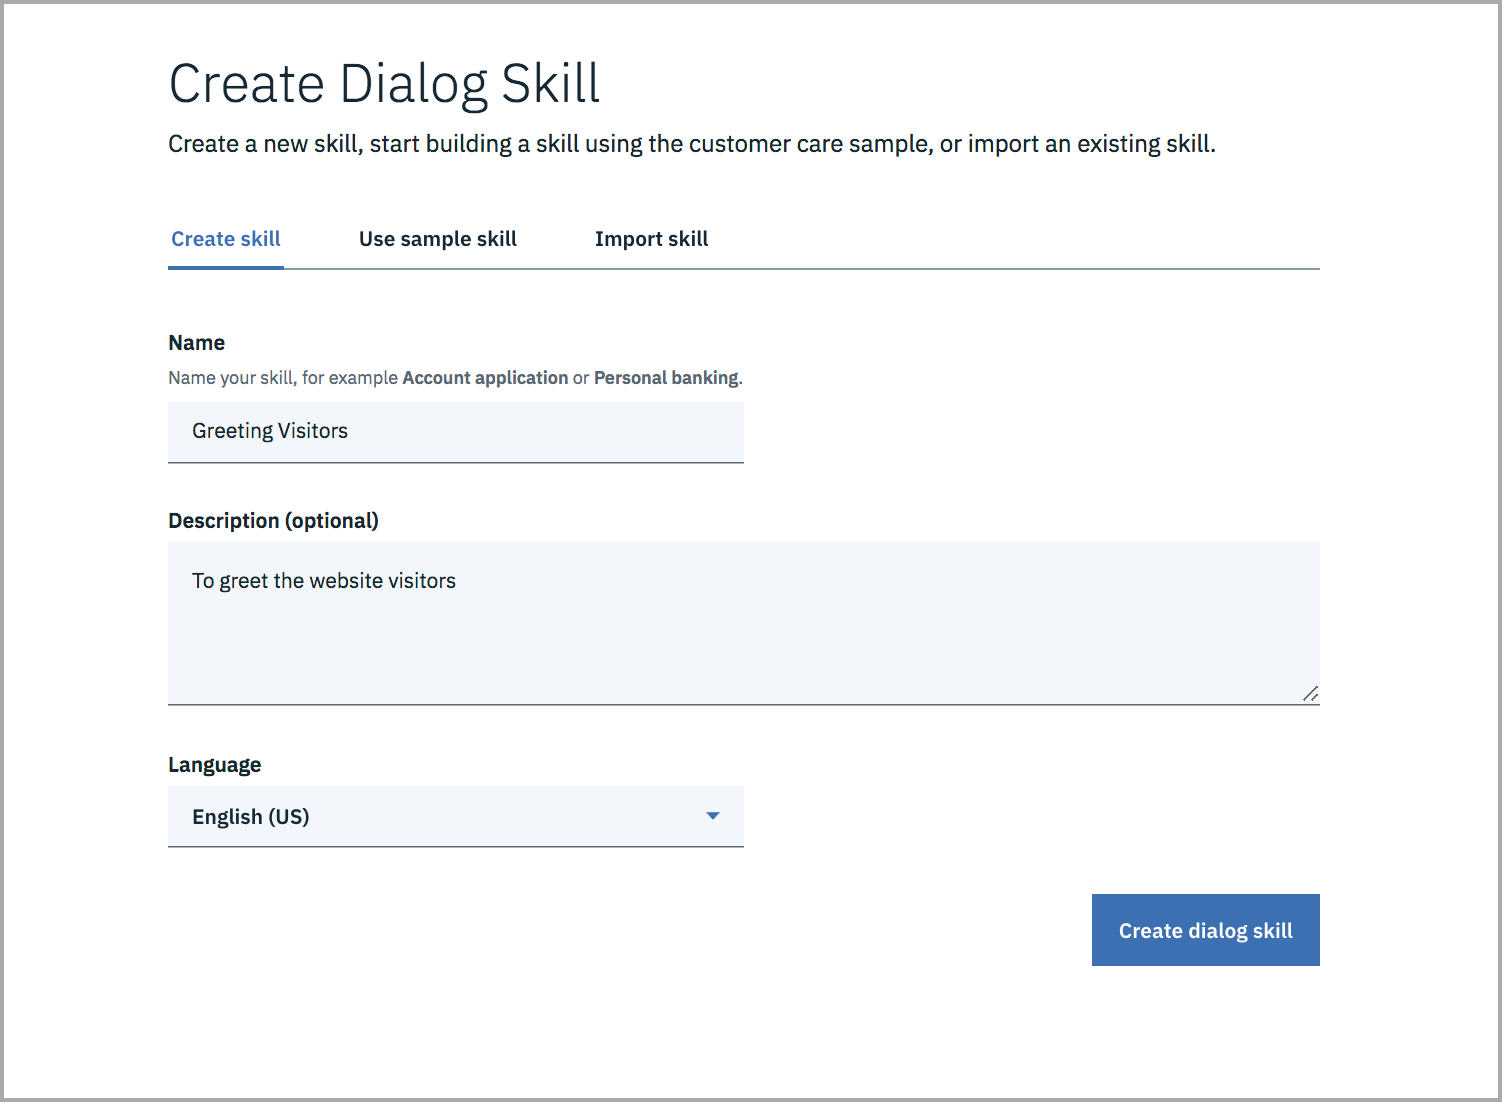Click the Create dialog skill button
Screen dimensions: 1502x1102
[x=1205, y=930]
